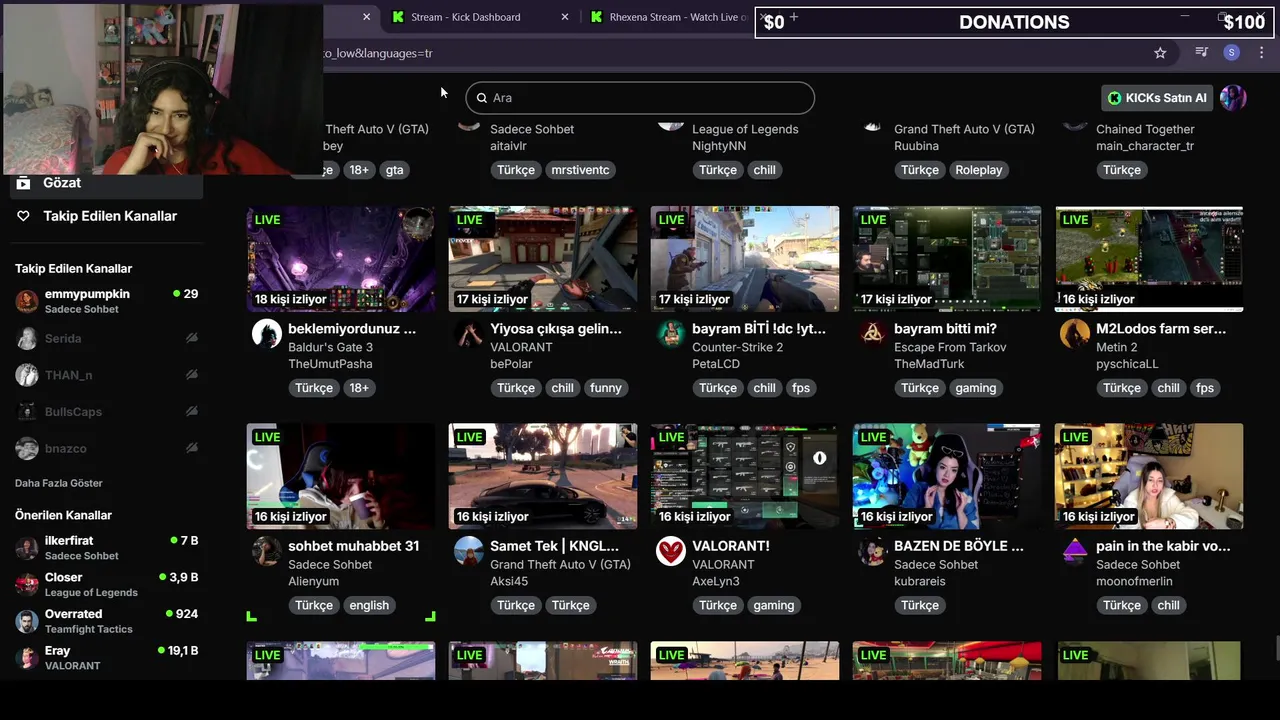This screenshot has height=720, width=1280.
Task: Click League of Legends category above NightyNN
Action: pos(745,129)
